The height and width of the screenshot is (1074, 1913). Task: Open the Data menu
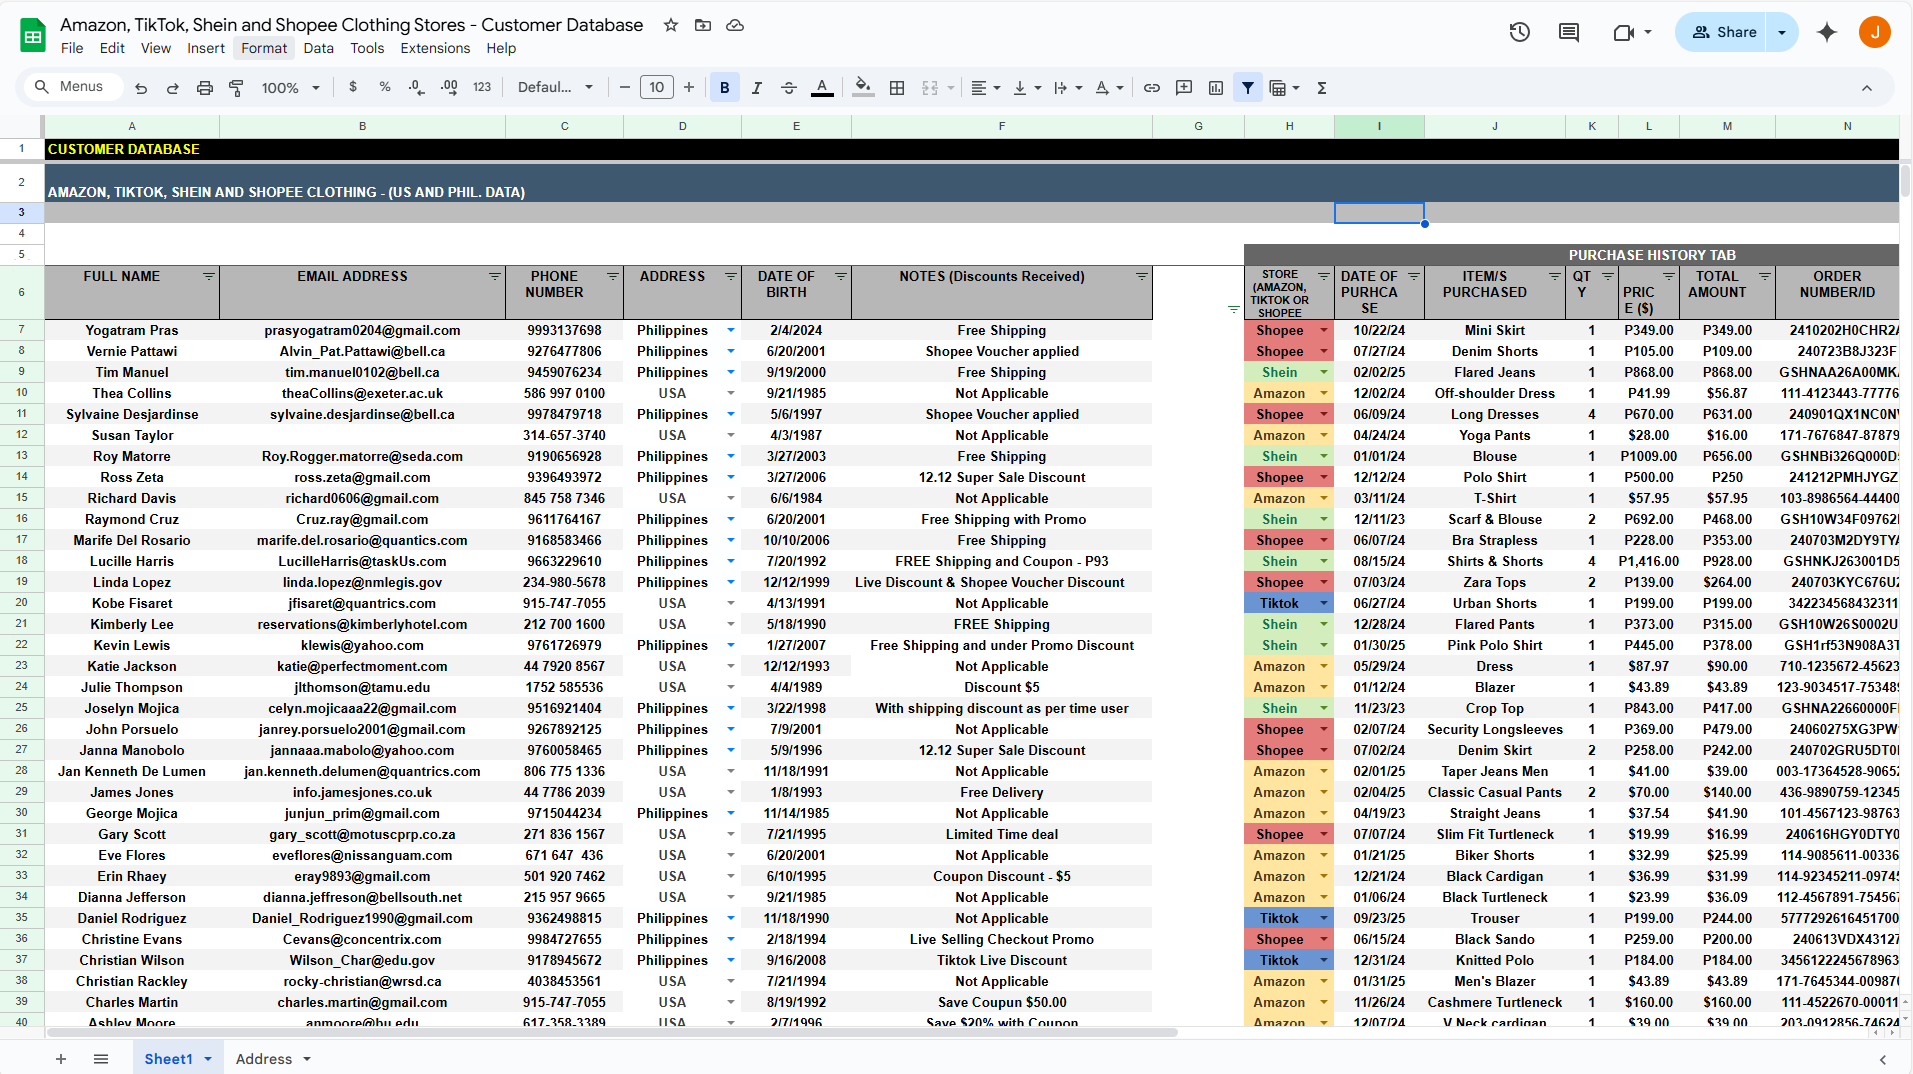319,48
